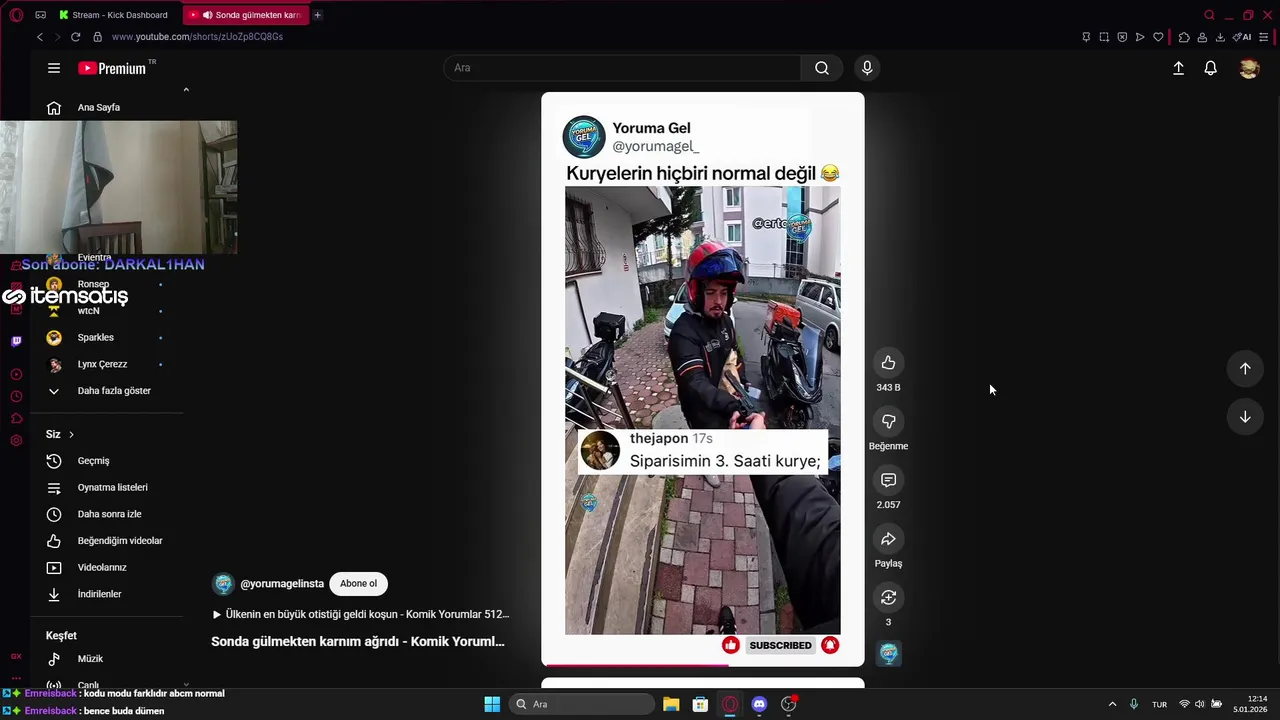Viewport: 1280px width, 720px height.
Task: Open Opera sidebar settings gear
Action: coord(16,441)
